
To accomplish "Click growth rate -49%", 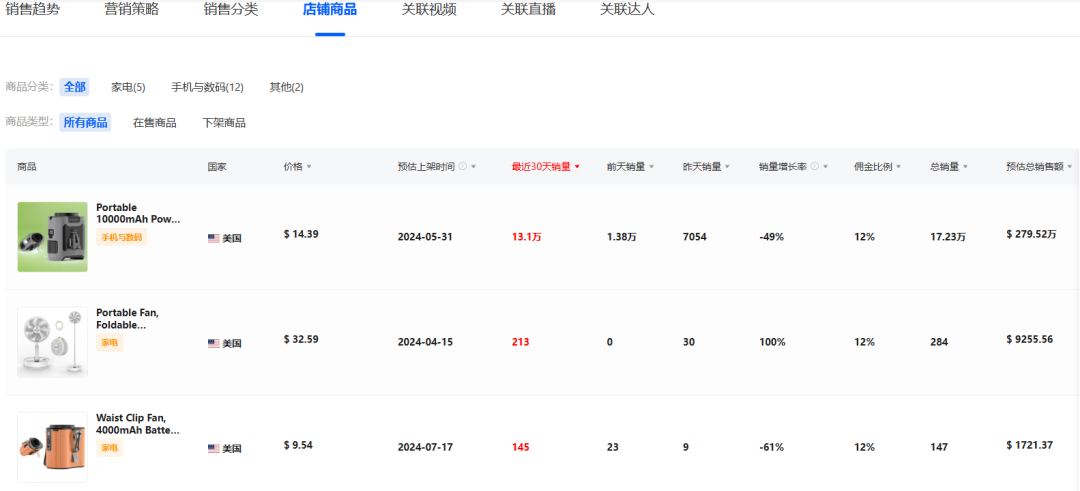I will (771, 237).
